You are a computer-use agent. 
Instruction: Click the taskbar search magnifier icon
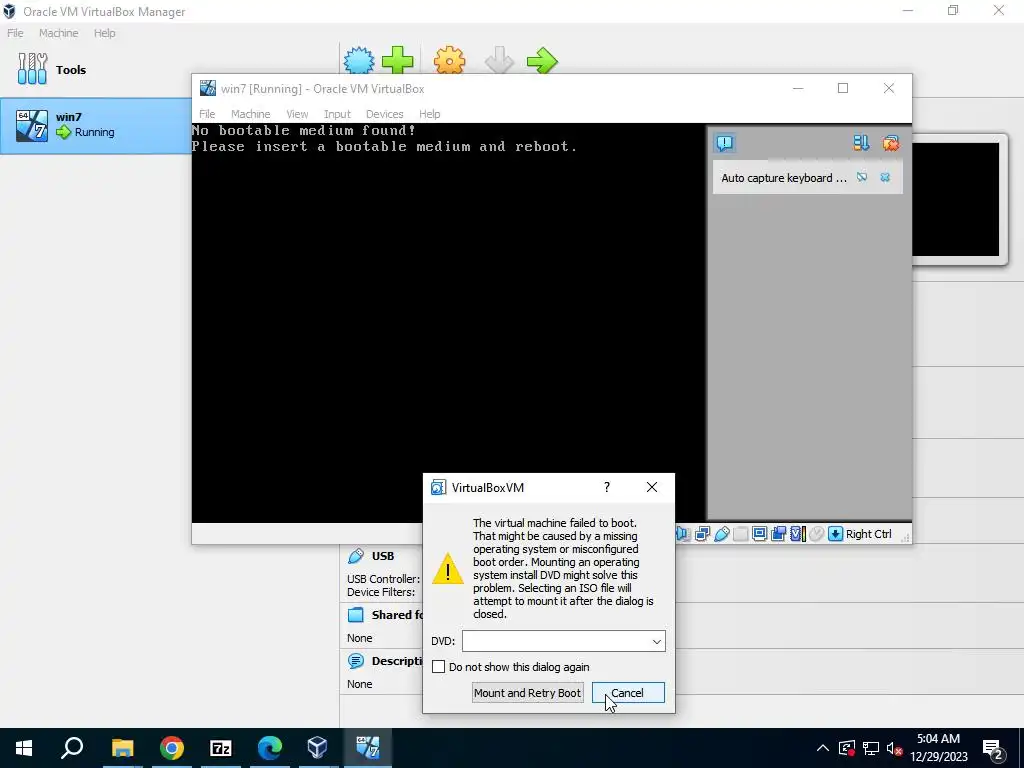(x=72, y=748)
